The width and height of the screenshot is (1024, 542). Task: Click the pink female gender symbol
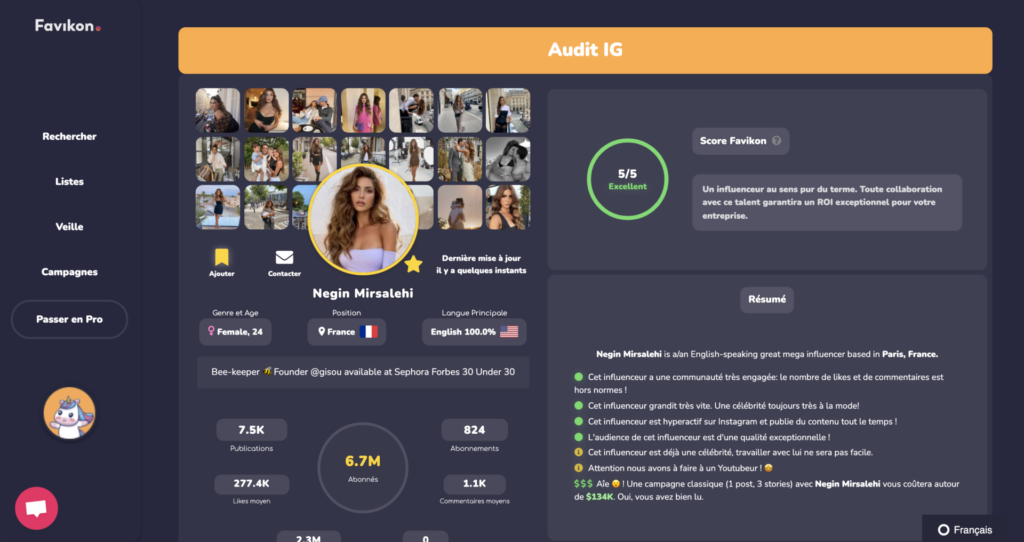[211, 331]
